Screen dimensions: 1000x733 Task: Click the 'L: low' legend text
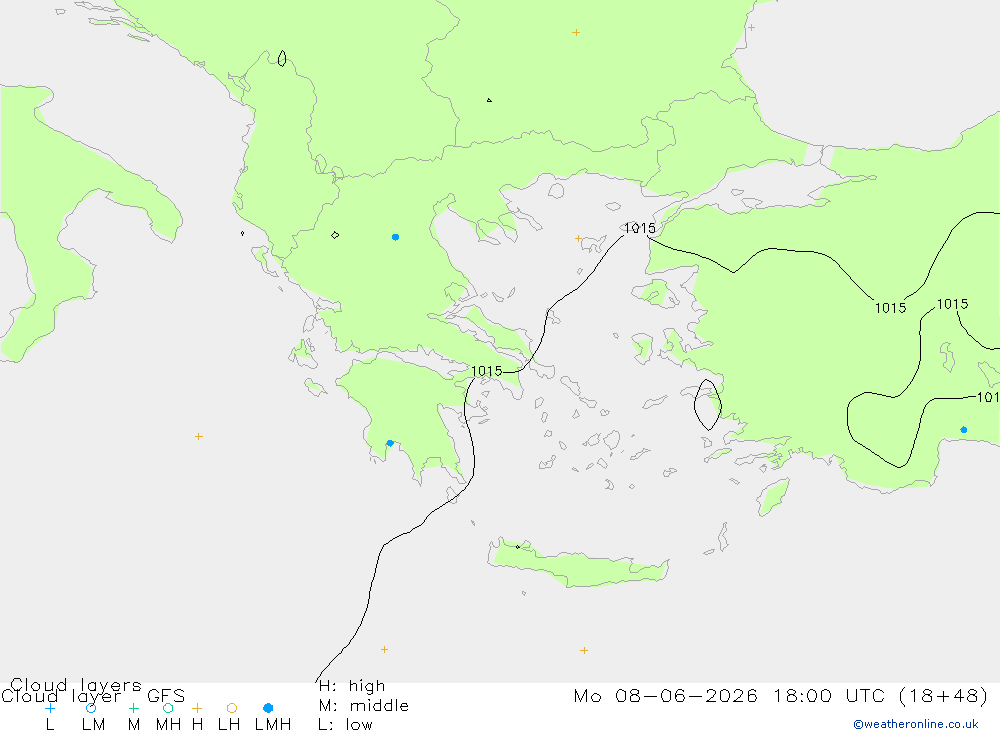(345, 725)
